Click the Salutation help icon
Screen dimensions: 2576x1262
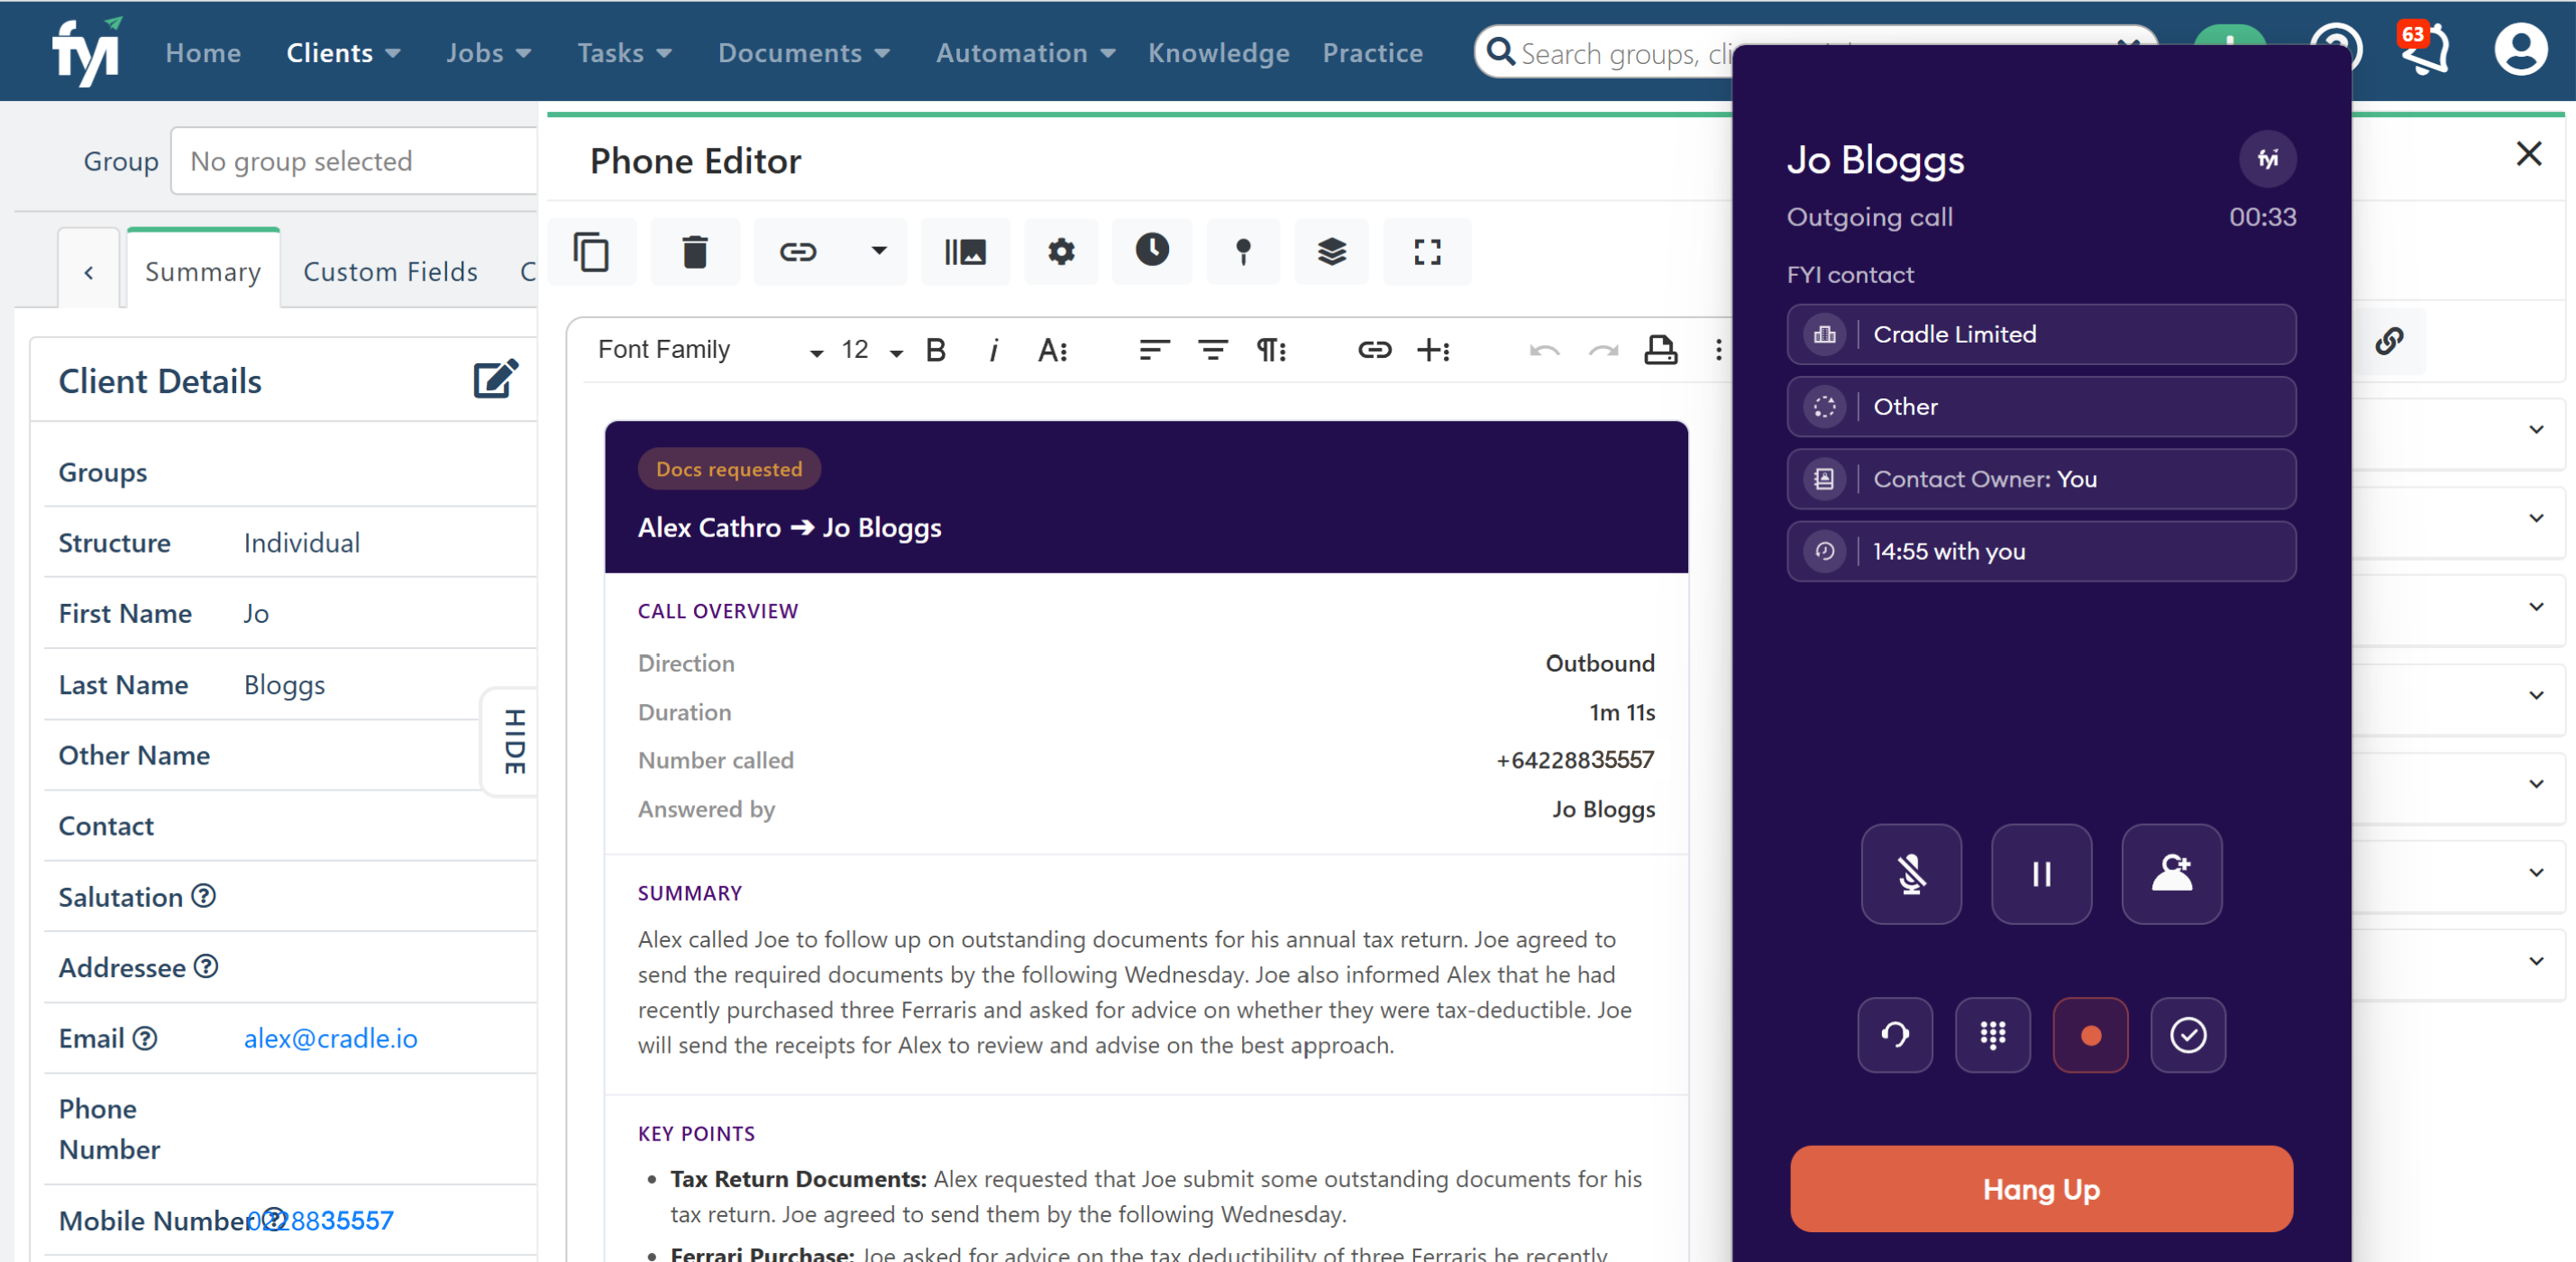click(x=203, y=895)
